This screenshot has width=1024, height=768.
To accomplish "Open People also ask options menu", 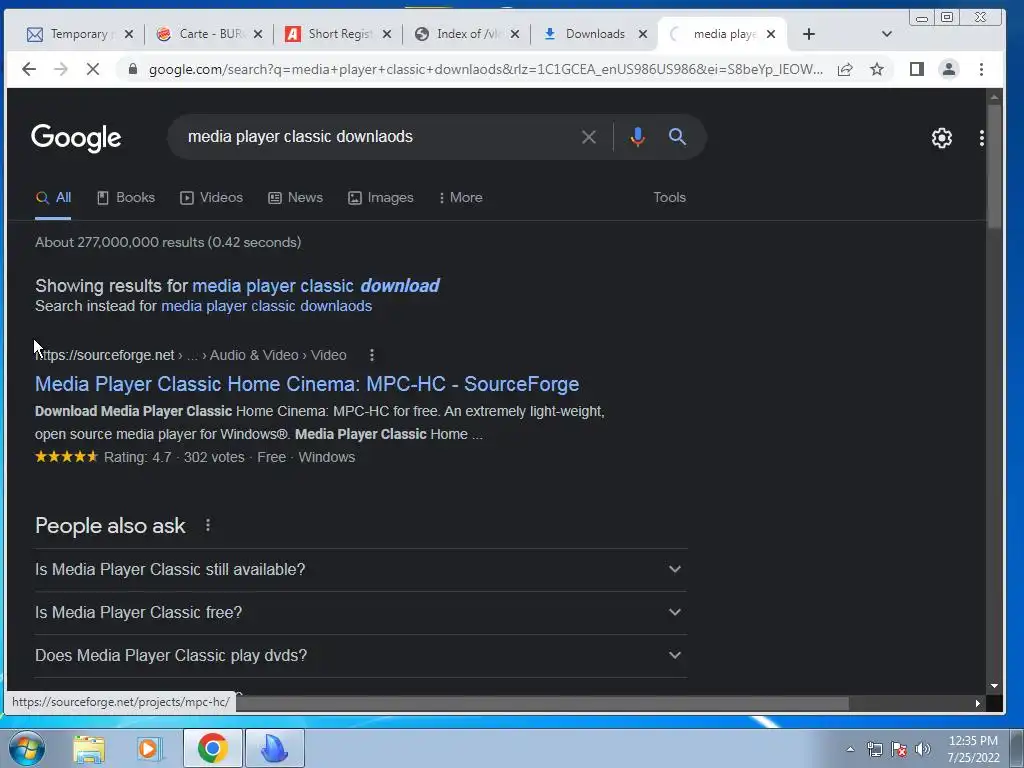I will pyautogui.click(x=208, y=525).
